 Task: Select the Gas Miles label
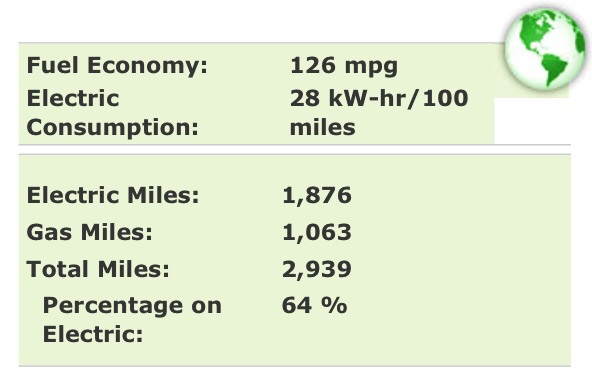[89, 232]
